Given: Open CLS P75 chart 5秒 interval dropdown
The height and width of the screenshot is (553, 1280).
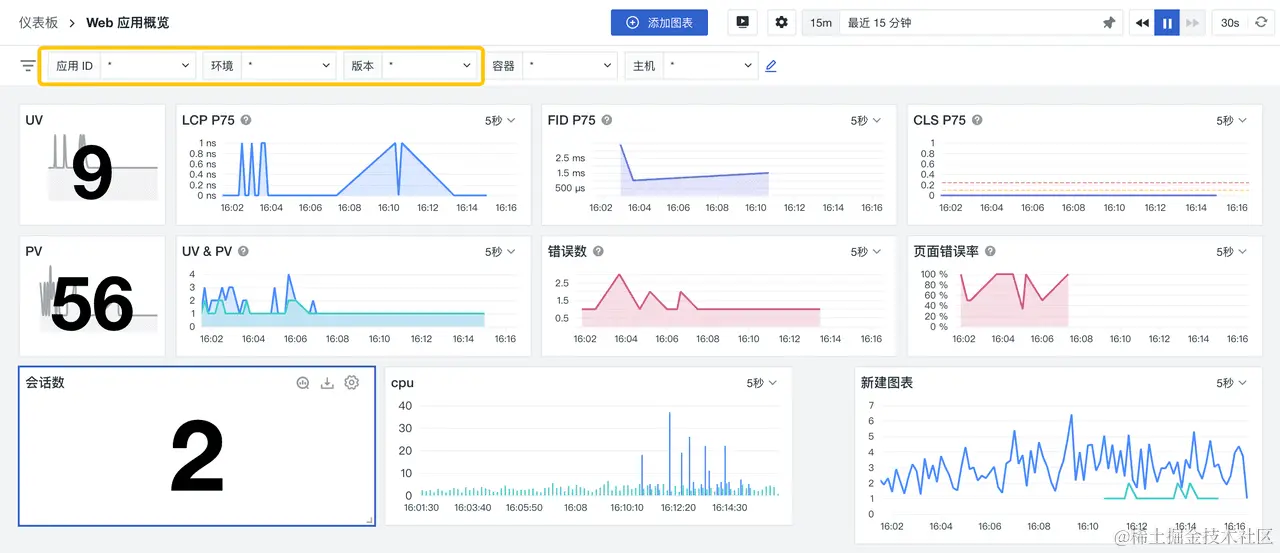Looking at the screenshot, I should point(1231,121).
